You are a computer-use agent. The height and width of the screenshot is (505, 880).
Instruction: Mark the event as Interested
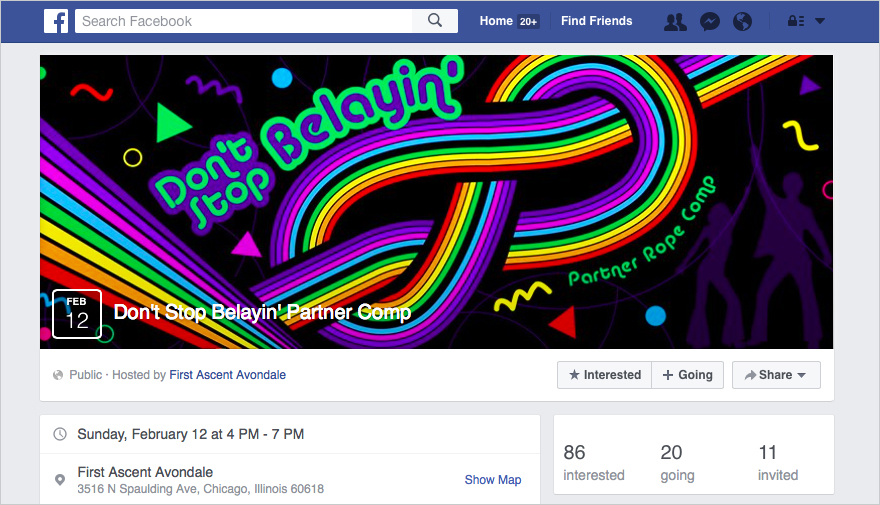pyautogui.click(x=604, y=375)
